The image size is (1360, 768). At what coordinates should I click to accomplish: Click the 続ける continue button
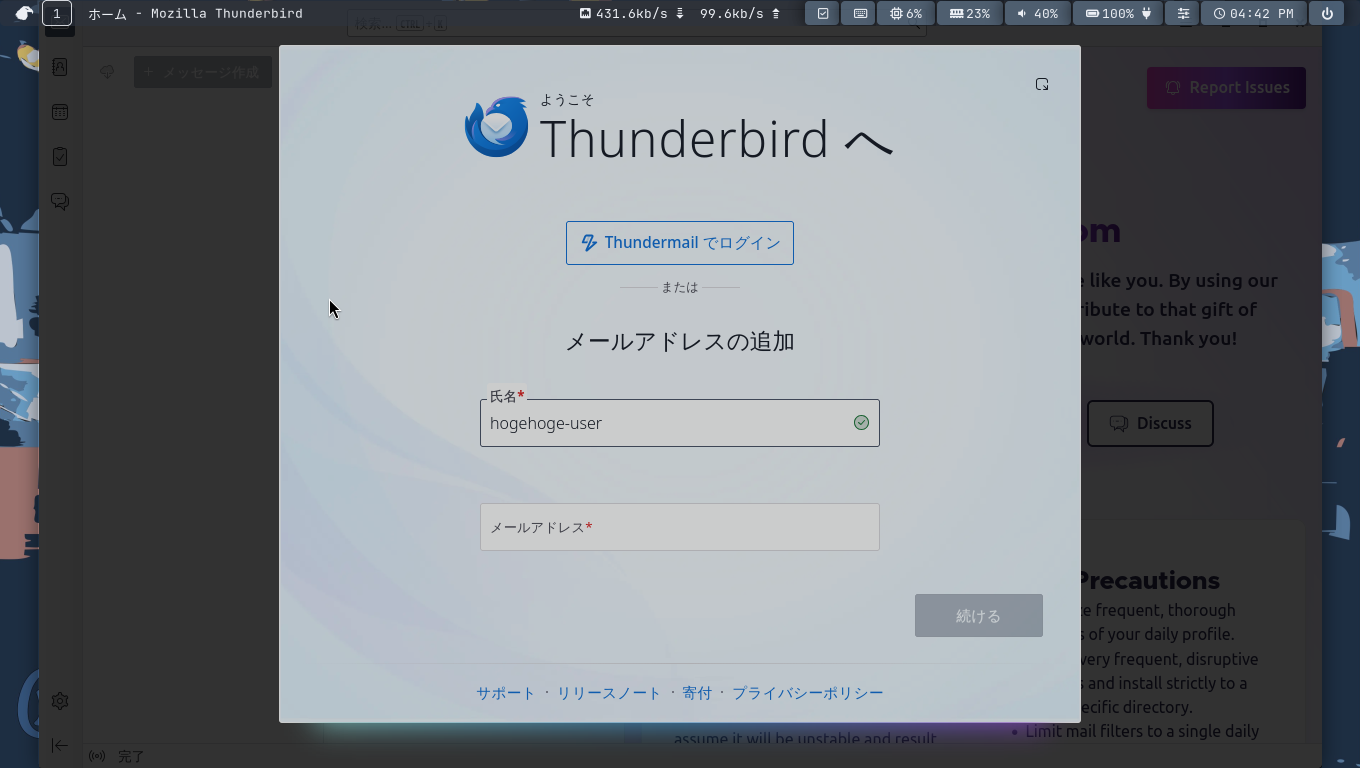pos(979,616)
